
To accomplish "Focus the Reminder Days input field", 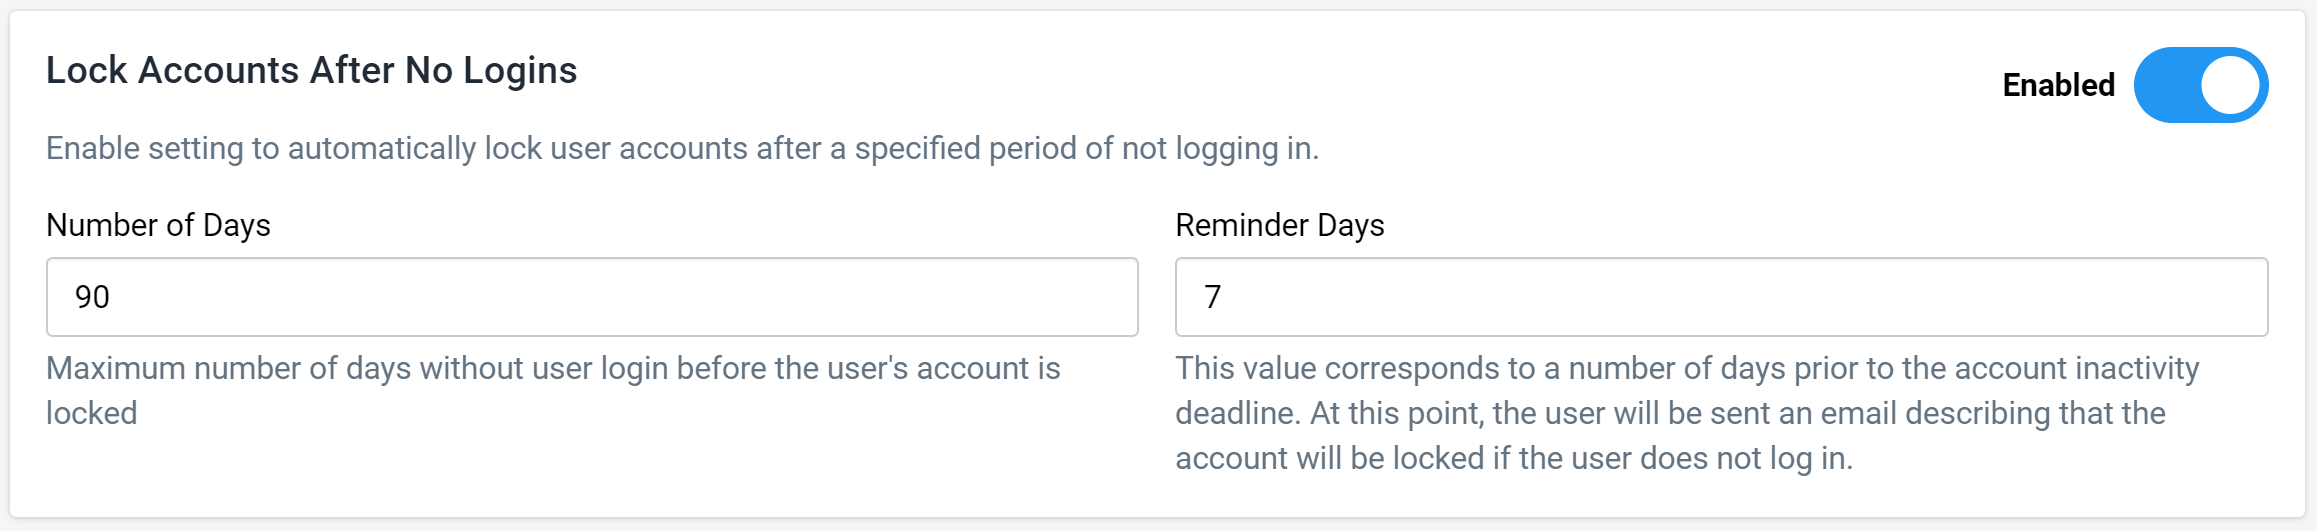I will pyautogui.click(x=1721, y=297).
